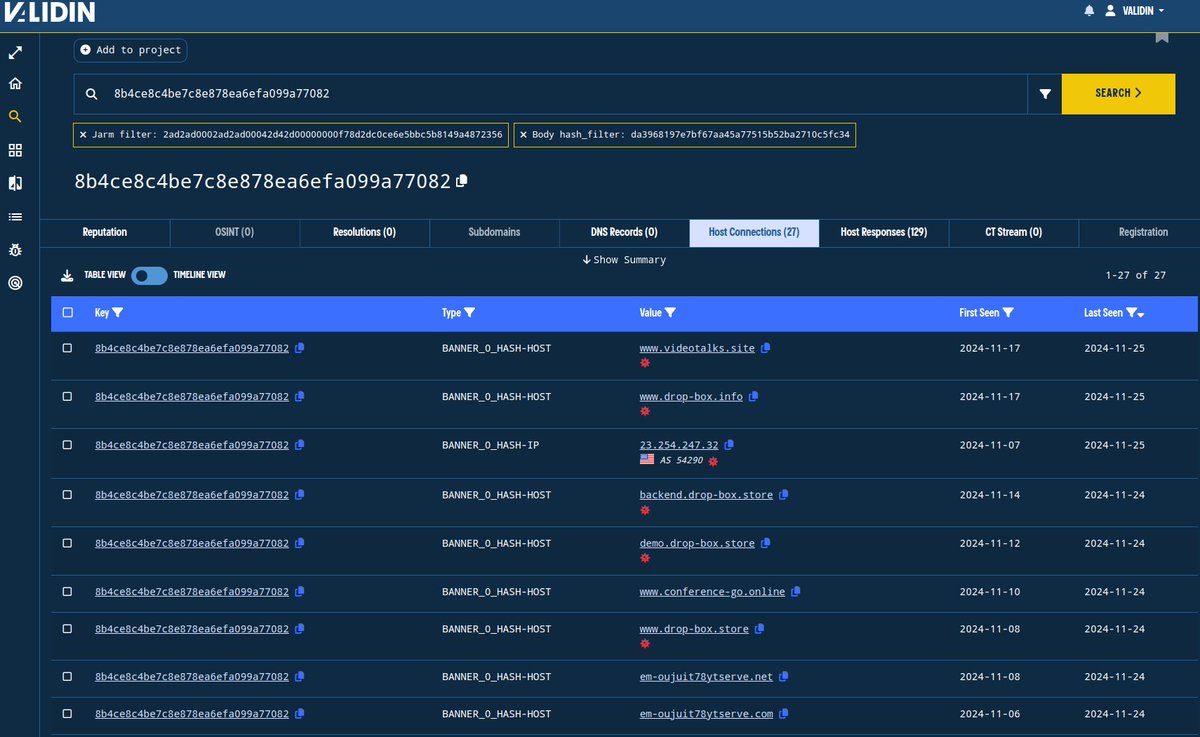This screenshot has height=737, width=1200.
Task: Click the red marker beside AS 54290
Action: pos(713,461)
